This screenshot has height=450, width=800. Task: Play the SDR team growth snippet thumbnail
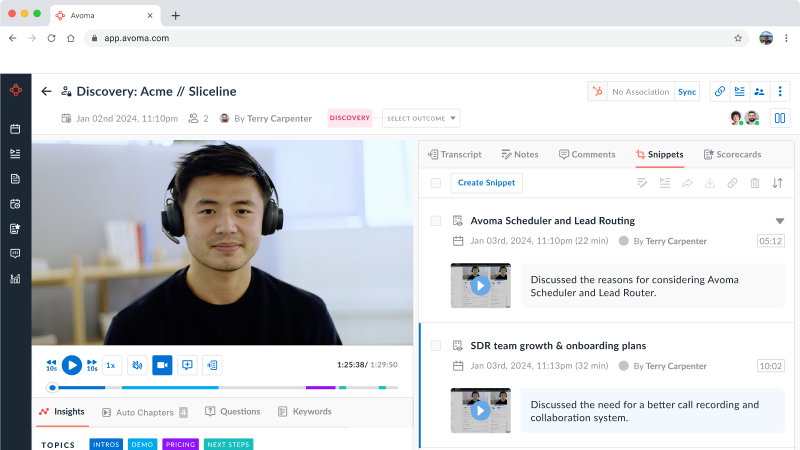pos(481,411)
